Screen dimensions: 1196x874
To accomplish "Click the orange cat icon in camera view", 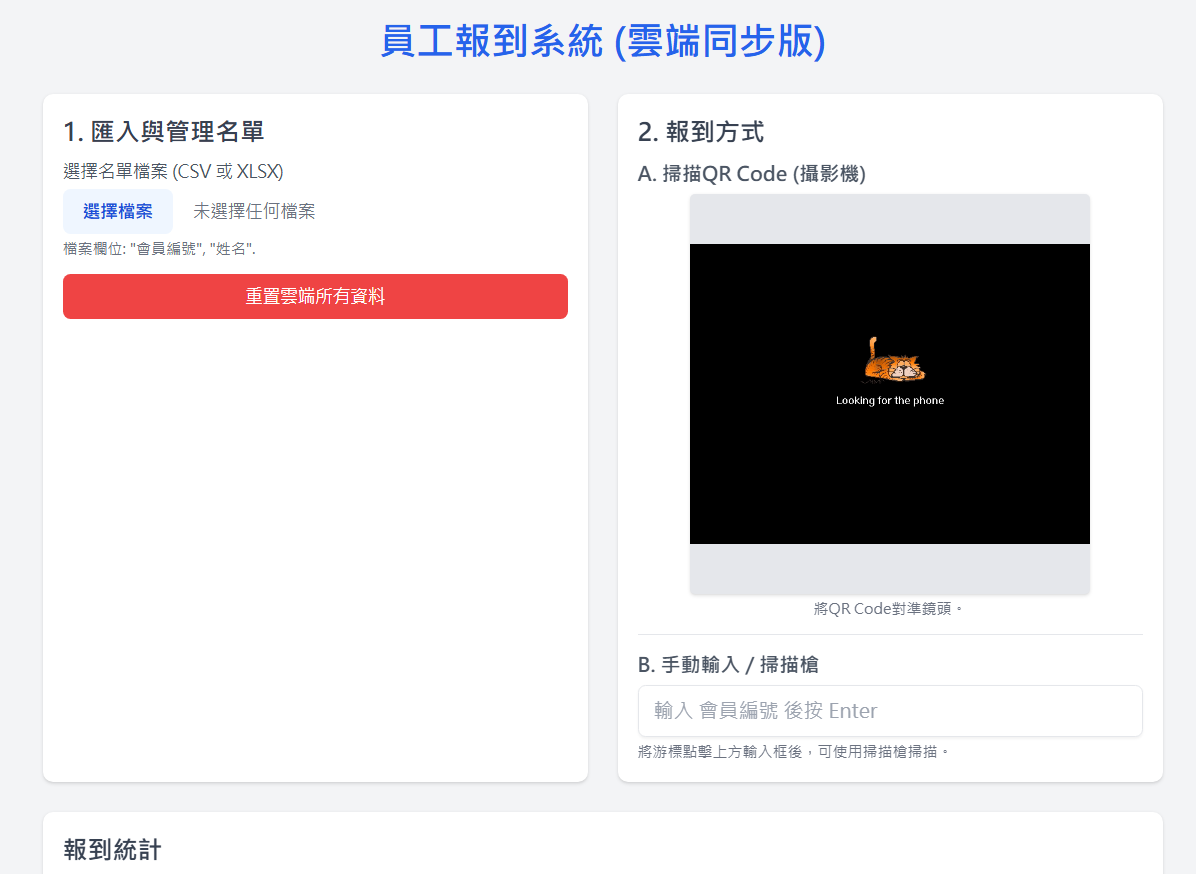I will (894, 361).
